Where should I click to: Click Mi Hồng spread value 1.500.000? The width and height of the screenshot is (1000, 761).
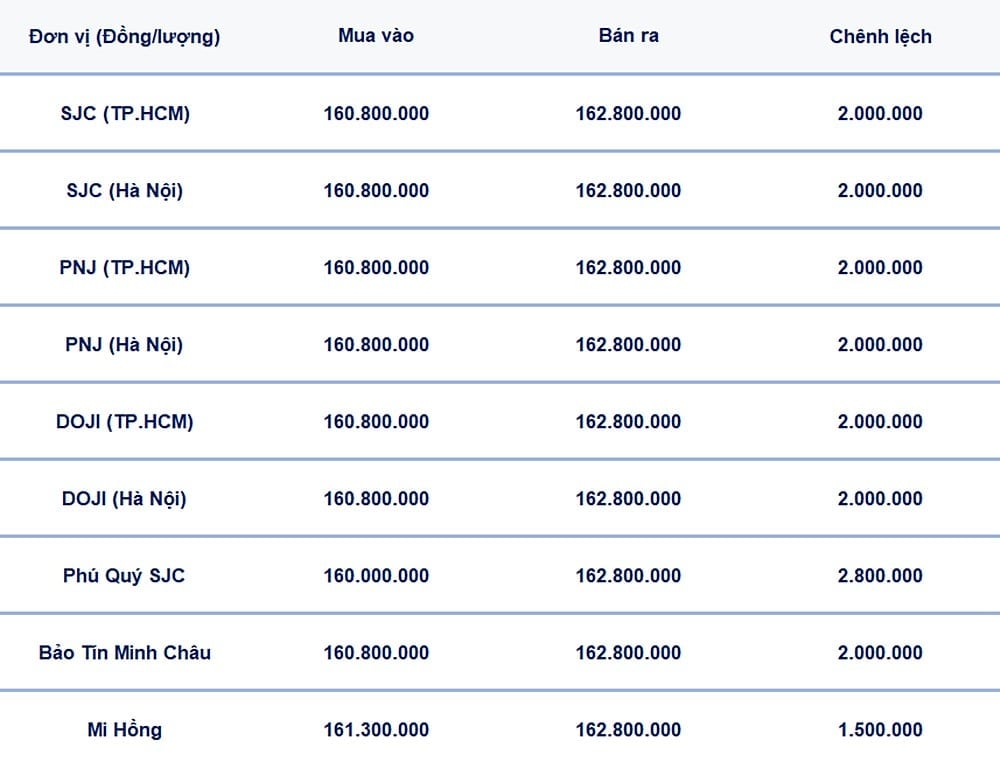880,730
